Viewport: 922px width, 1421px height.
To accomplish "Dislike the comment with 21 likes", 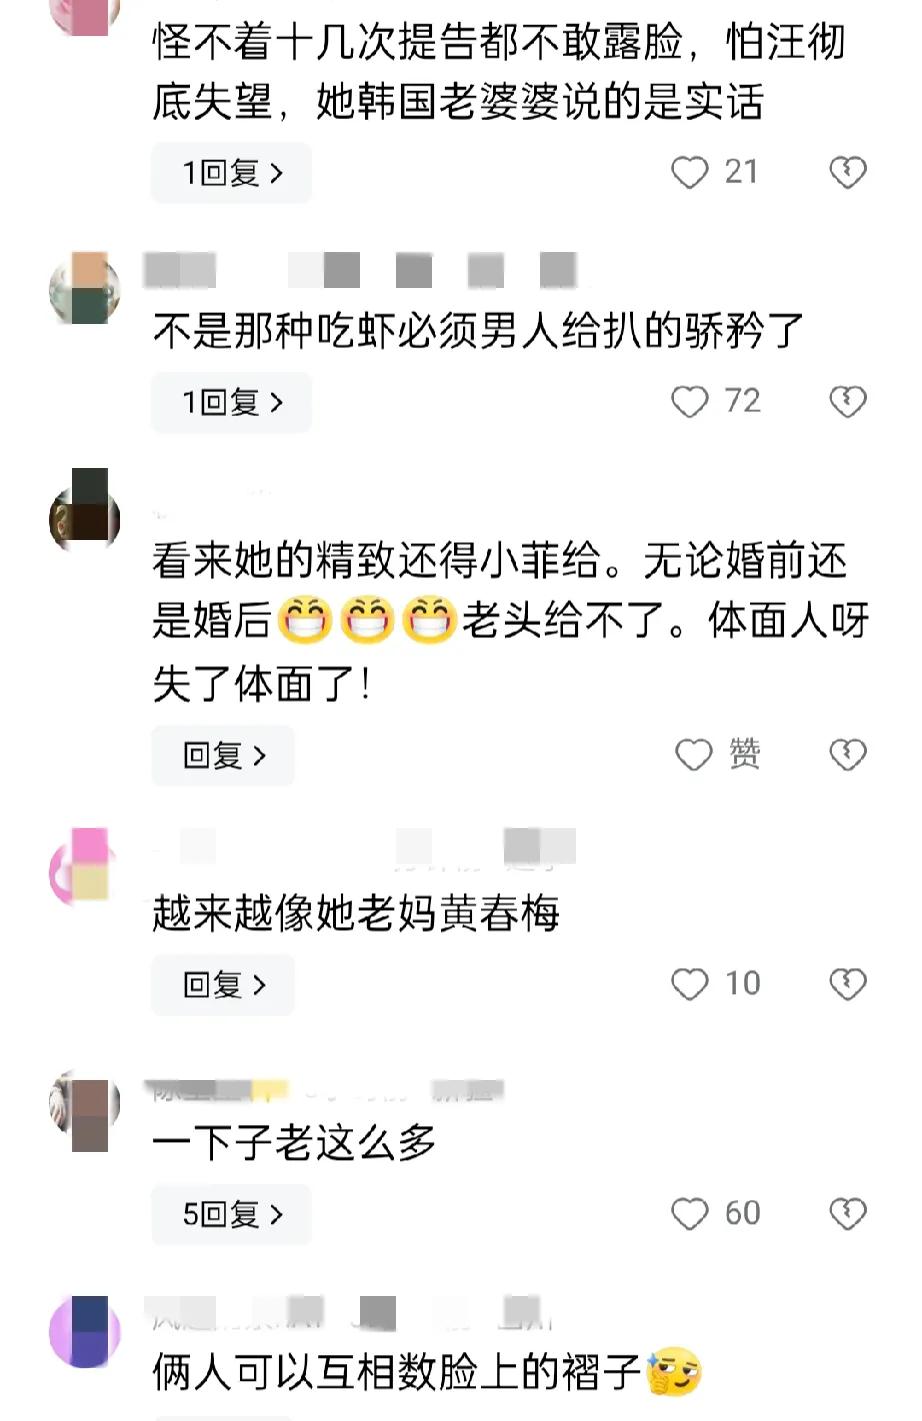I will pos(848,173).
